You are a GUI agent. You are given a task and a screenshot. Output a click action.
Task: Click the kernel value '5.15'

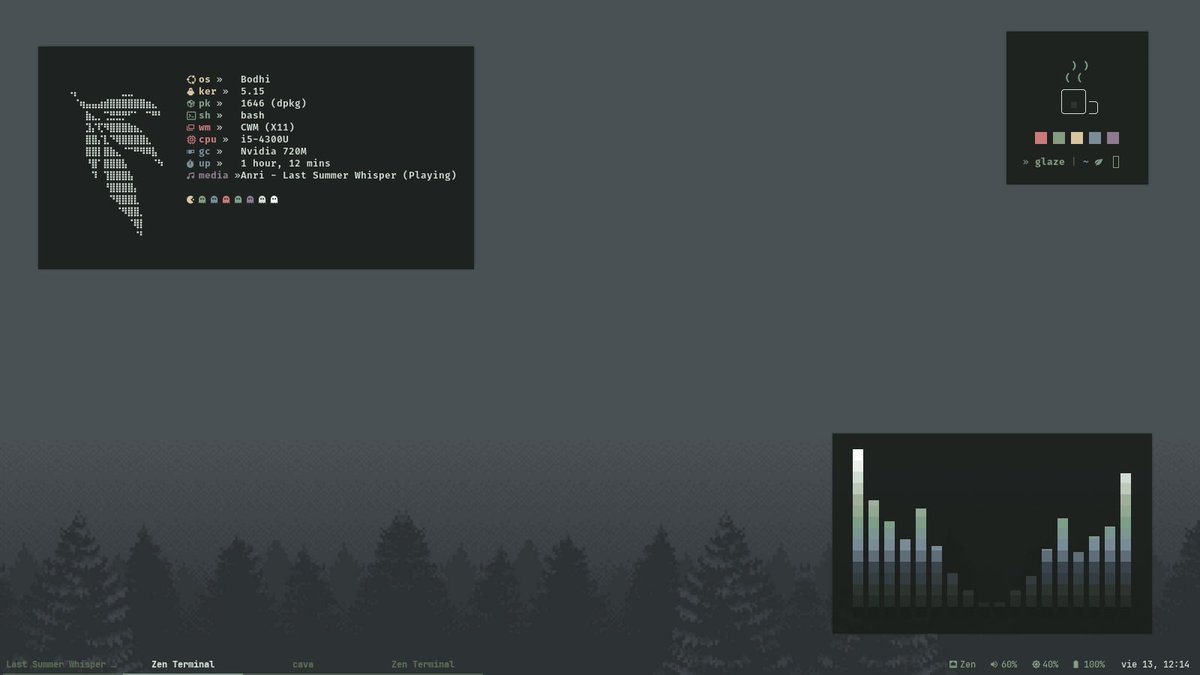(252, 91)
